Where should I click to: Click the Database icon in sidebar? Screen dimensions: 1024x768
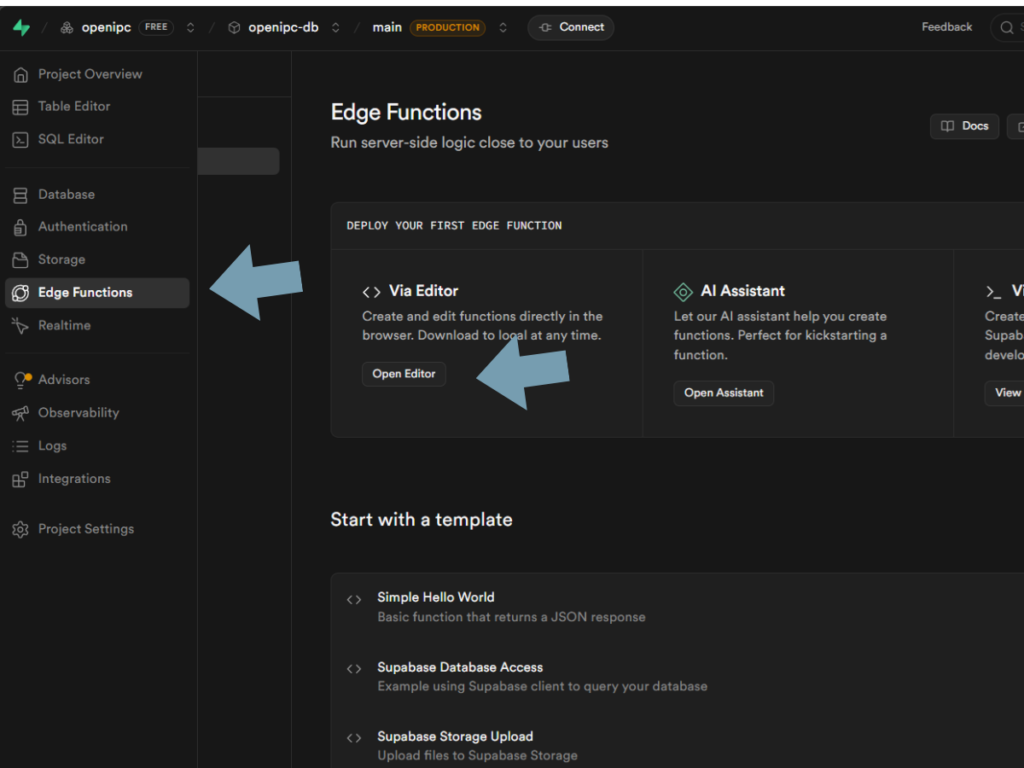click(20, 195)
